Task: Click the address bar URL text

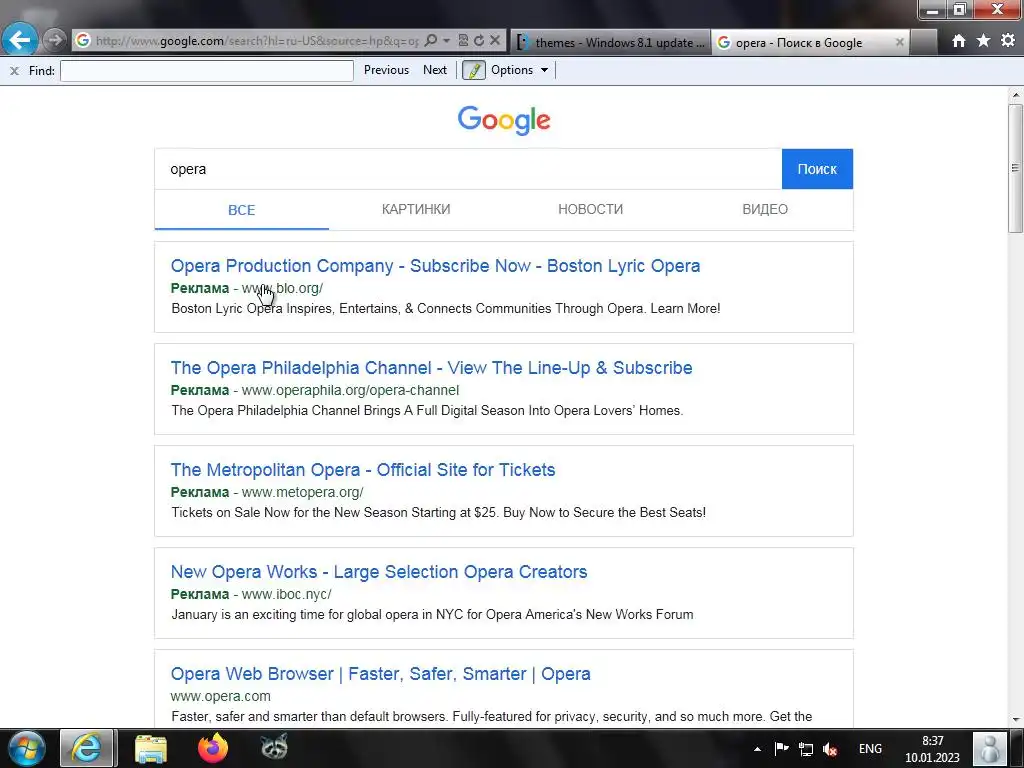Action: pos(257,40)
